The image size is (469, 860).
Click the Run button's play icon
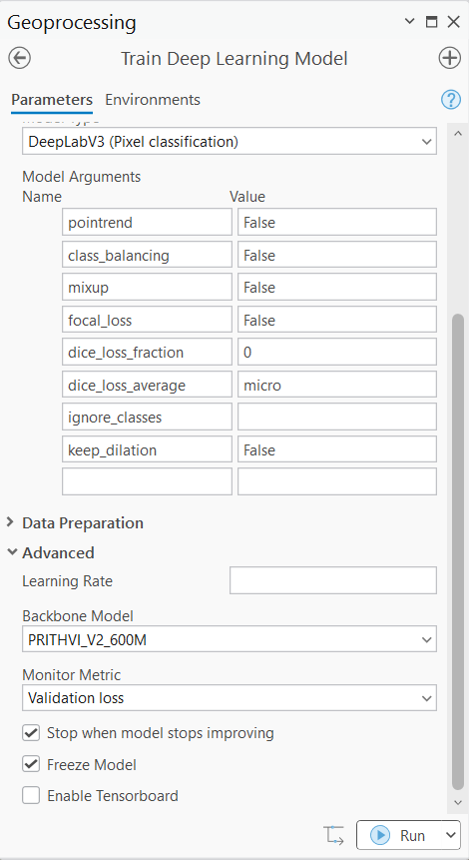point(380,835)
